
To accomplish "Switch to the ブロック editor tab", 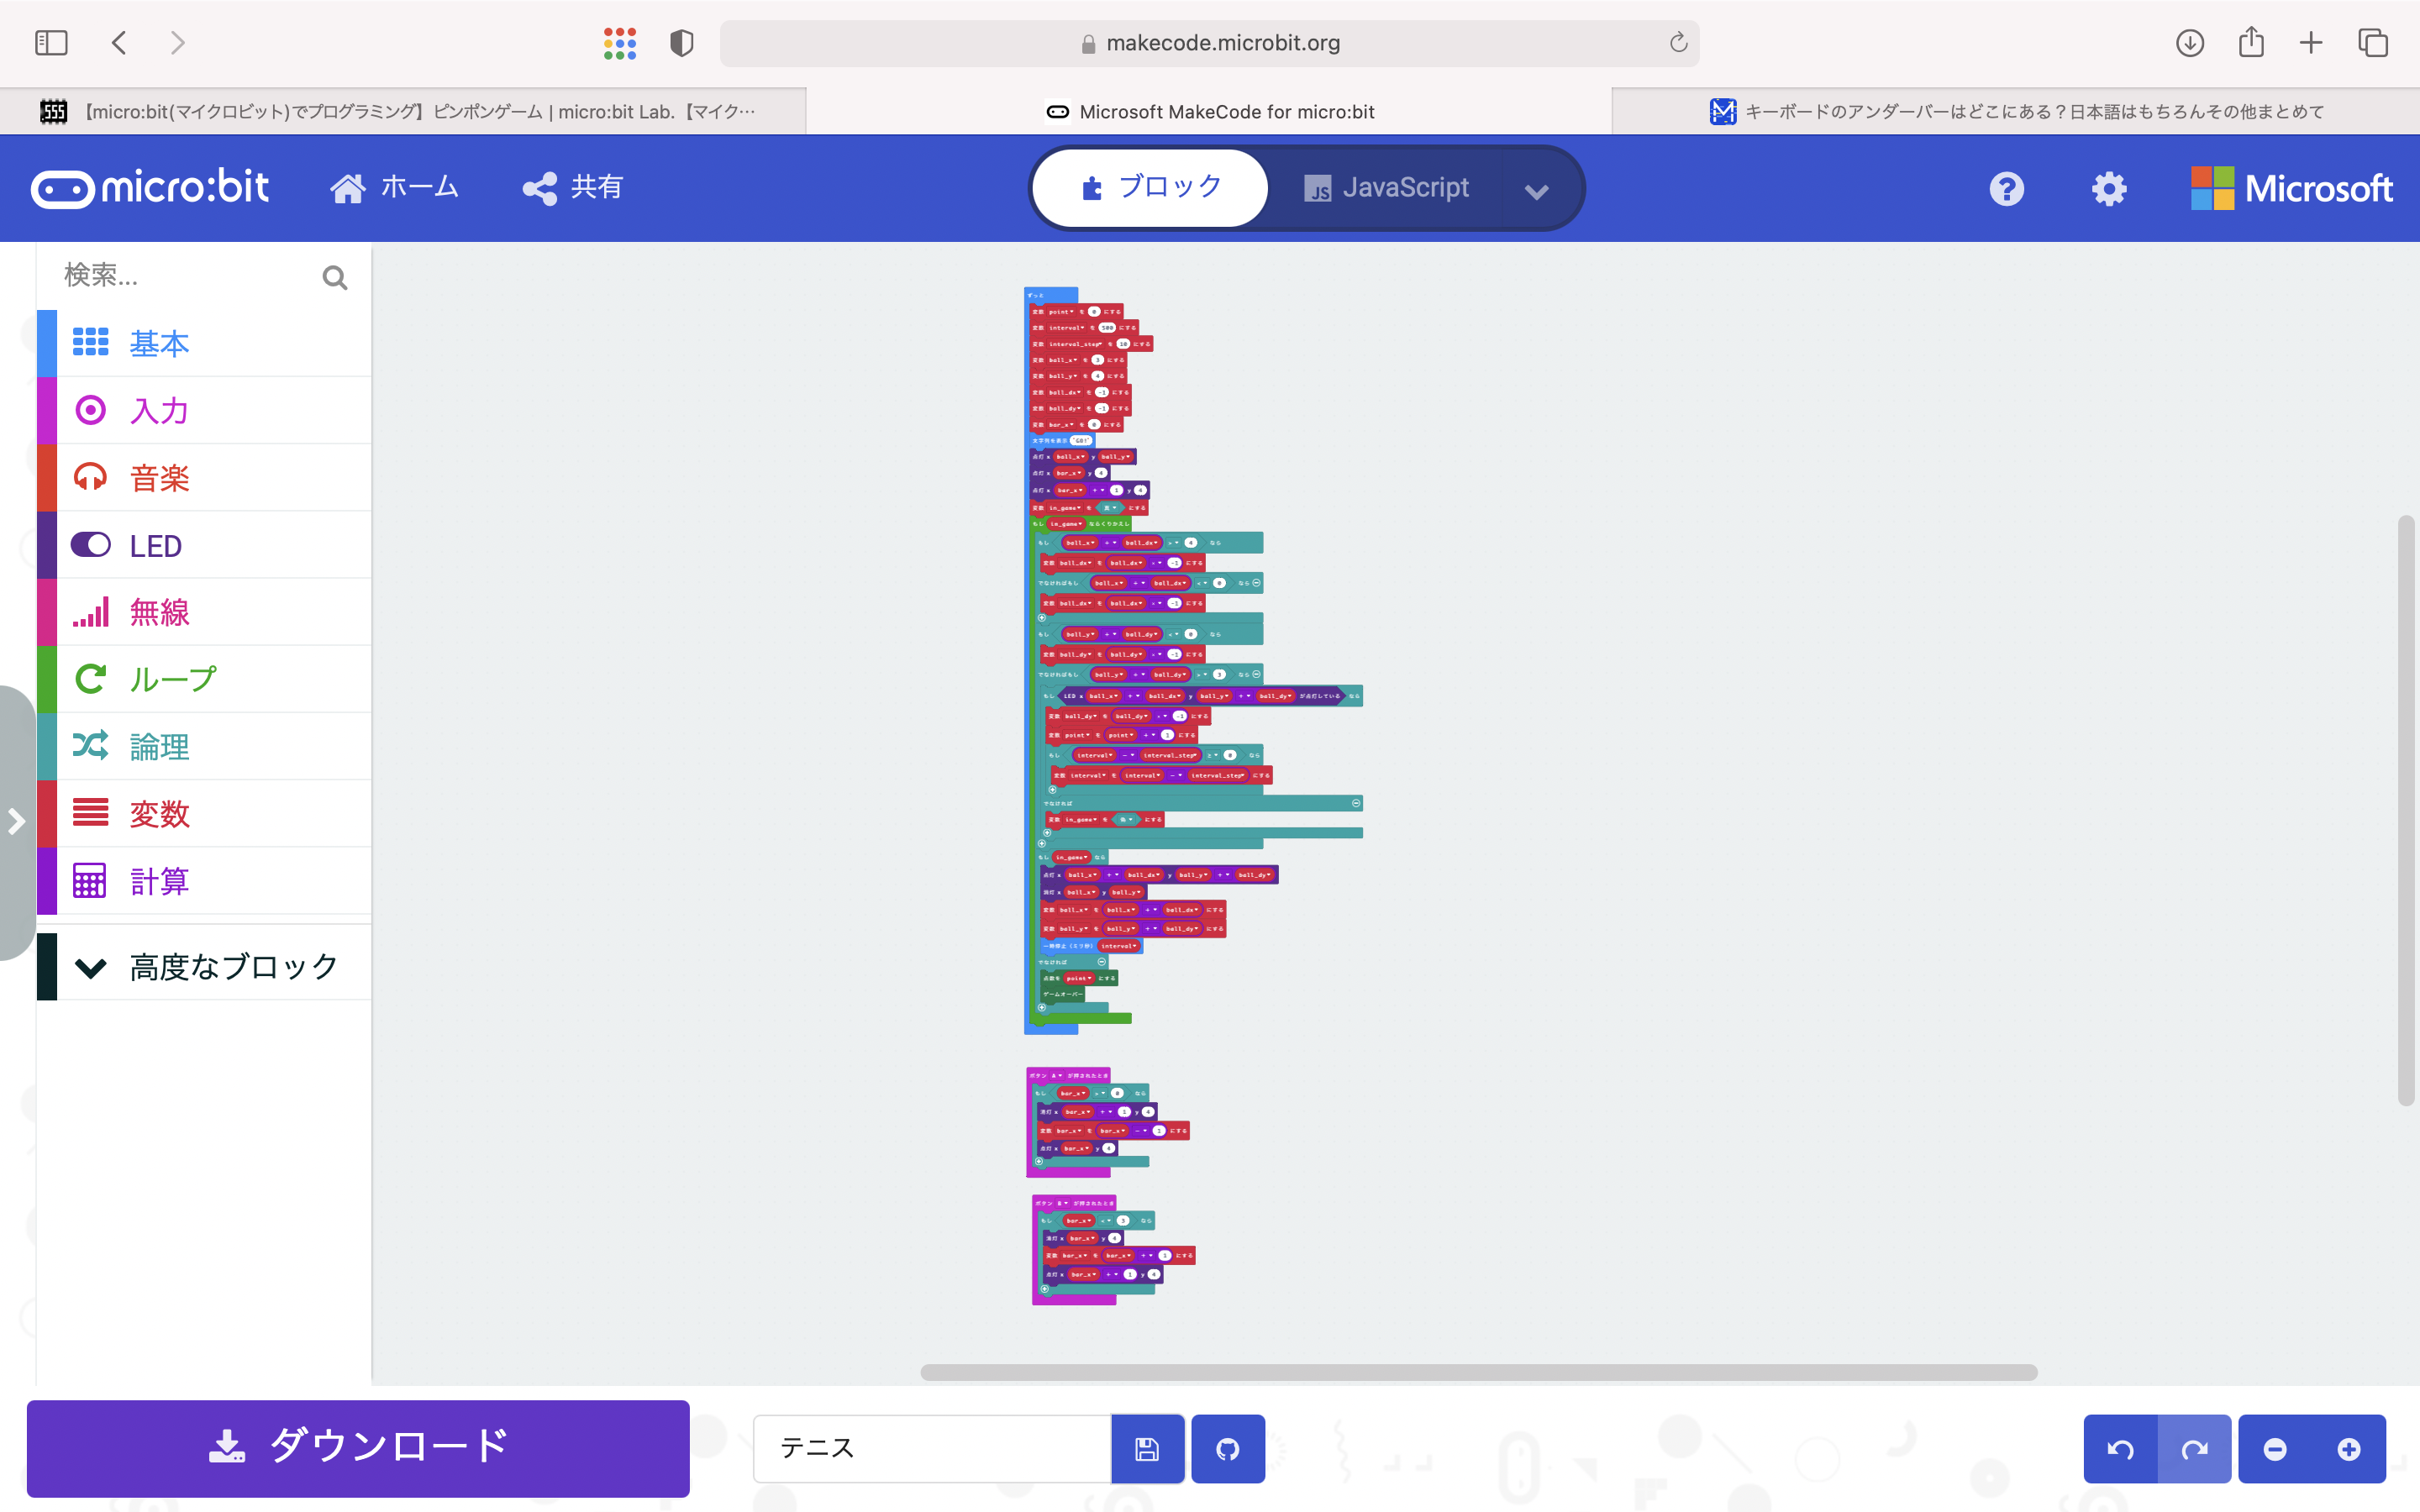I will point(1150,187).
